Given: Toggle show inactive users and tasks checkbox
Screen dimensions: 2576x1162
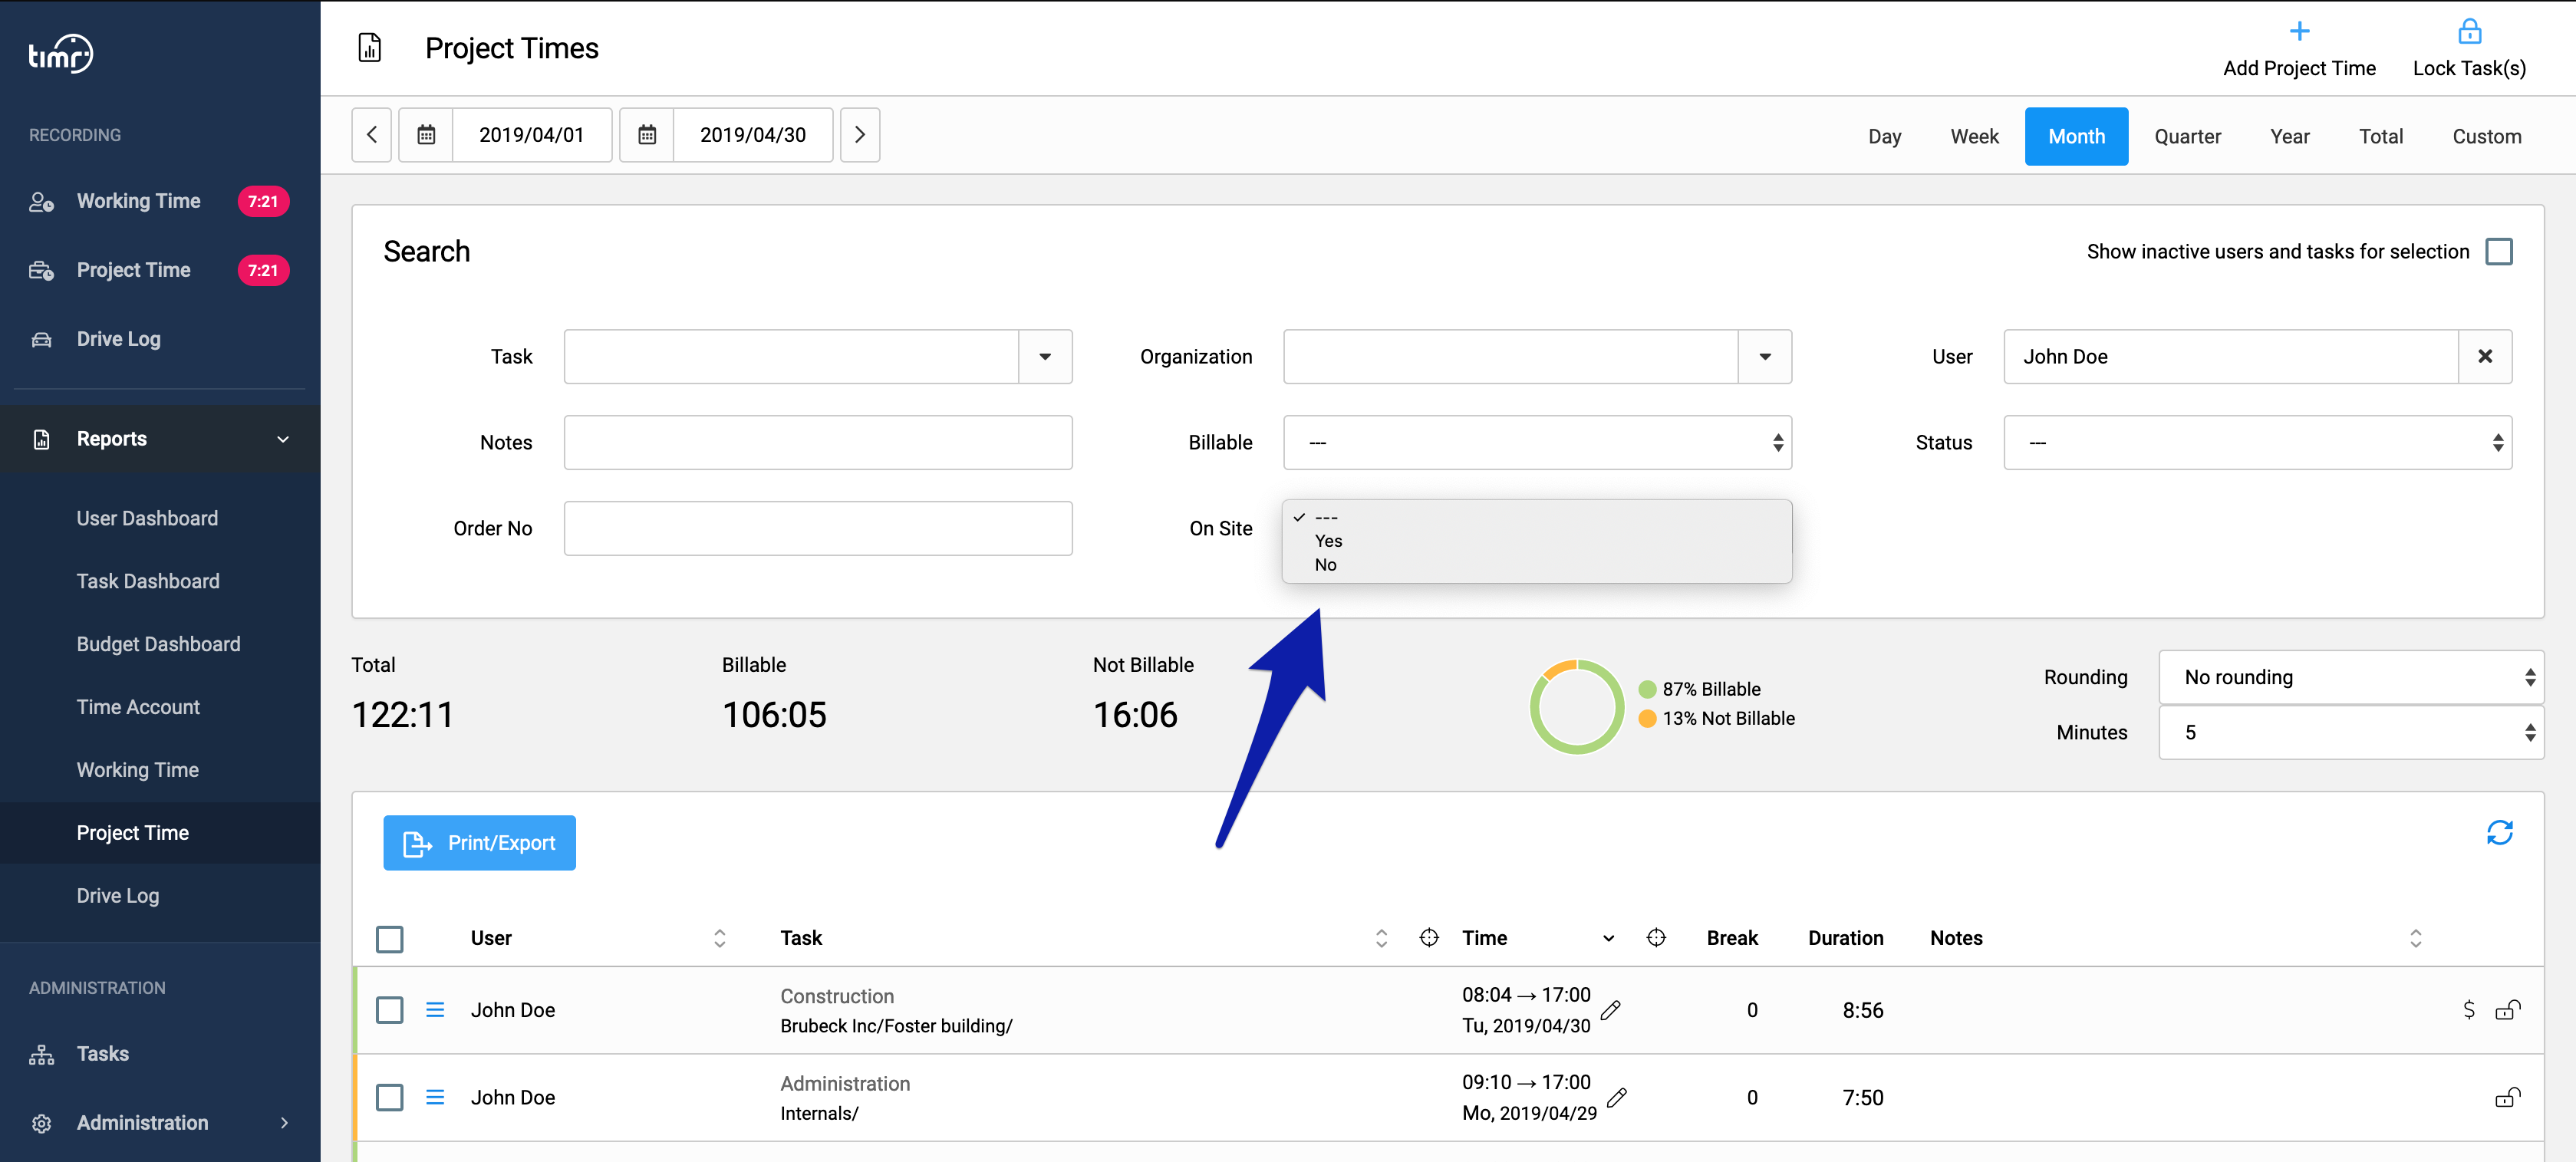Looking at the screenshot, I should [2498, 251].
